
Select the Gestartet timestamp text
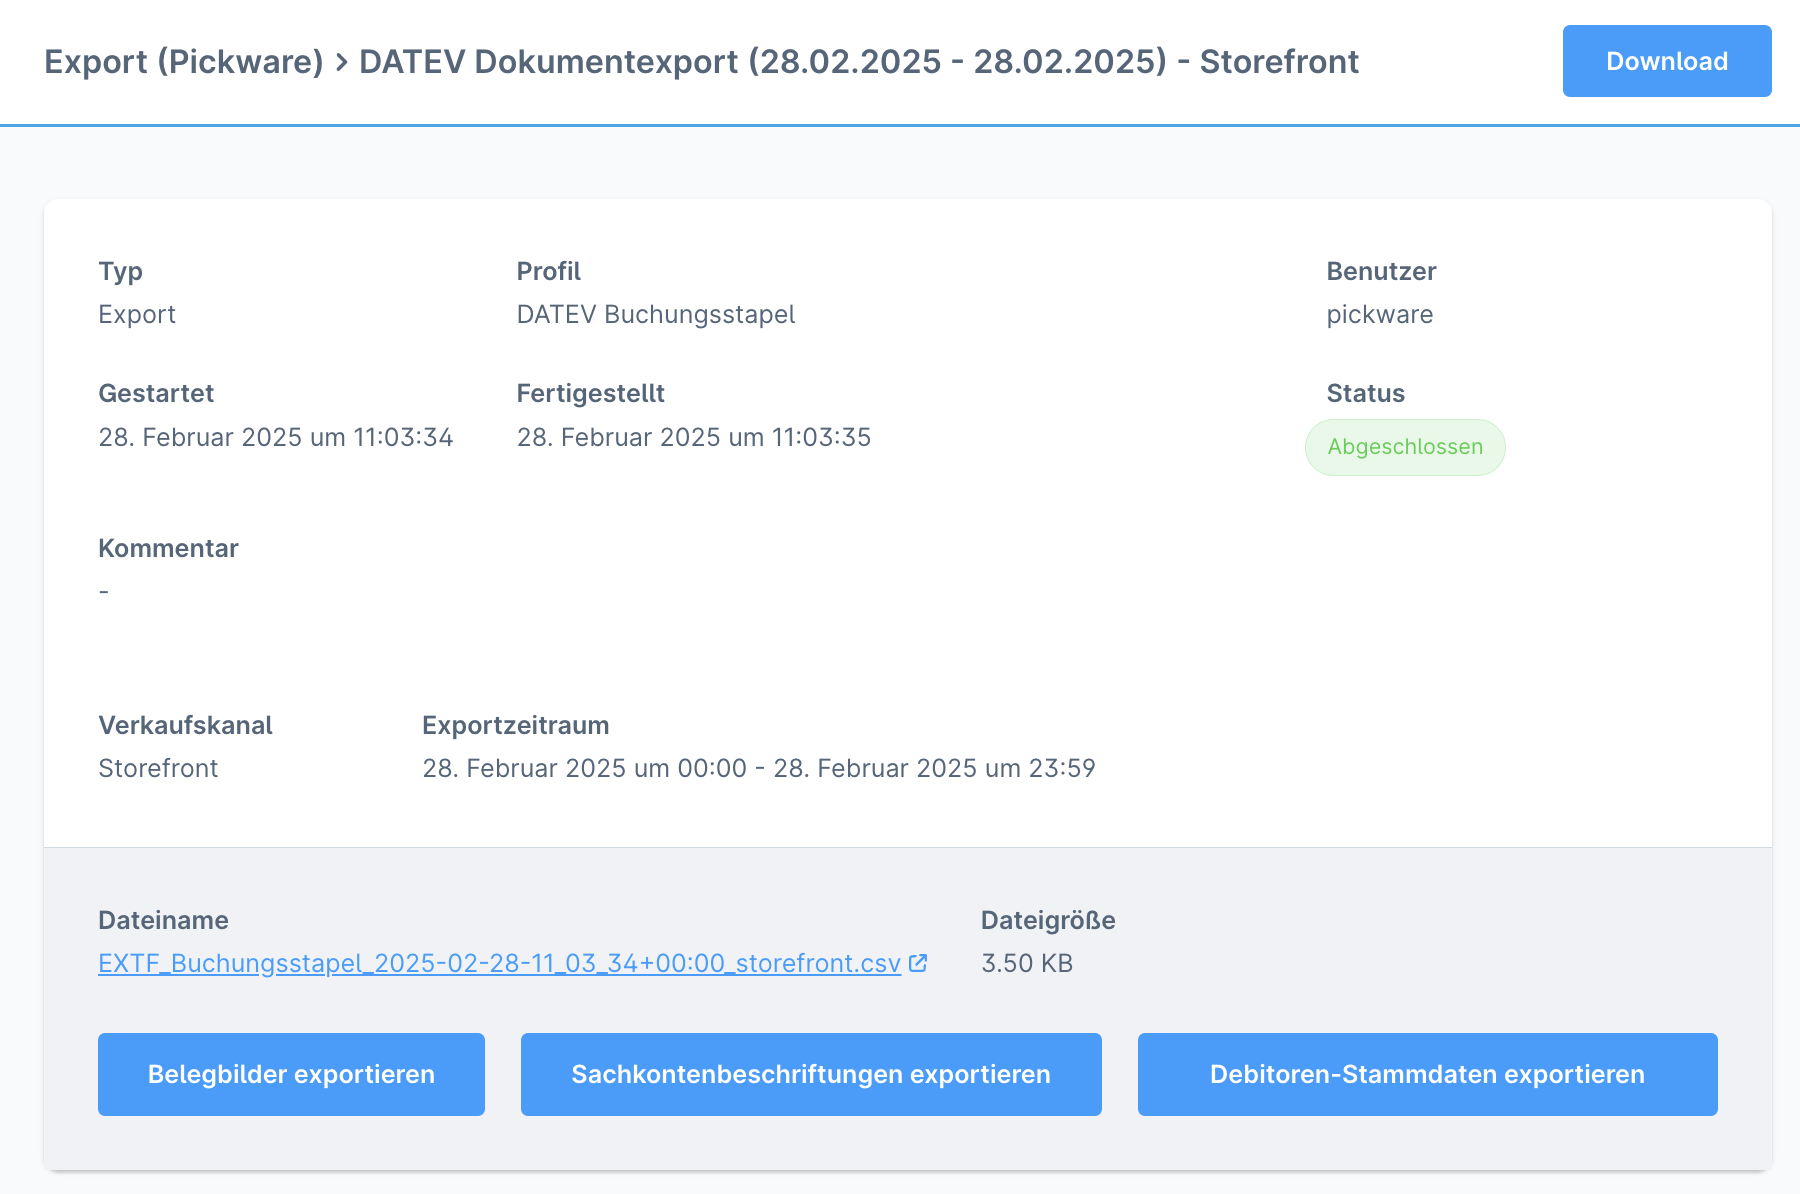coord(276,437)
